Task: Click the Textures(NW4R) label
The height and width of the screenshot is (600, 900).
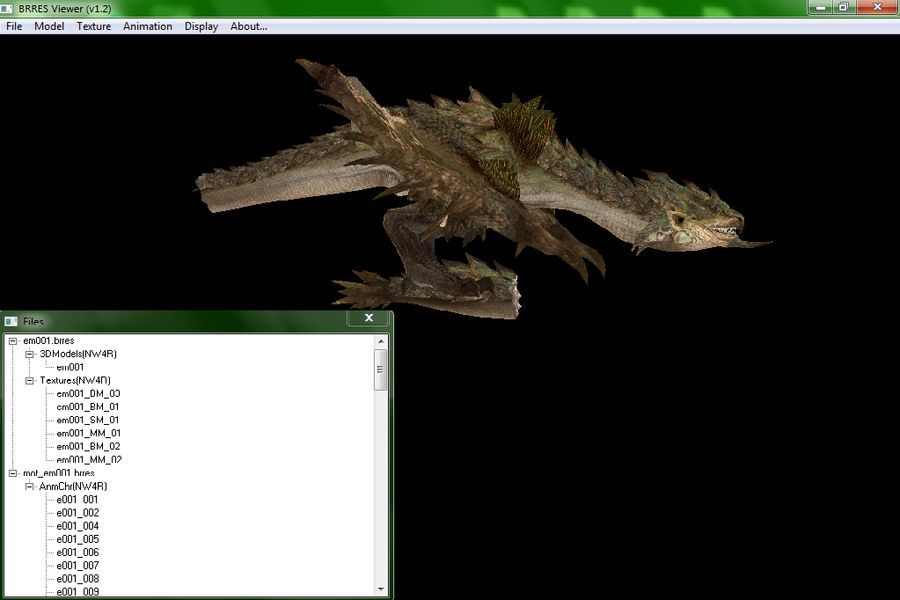Action: click(75, 381)
